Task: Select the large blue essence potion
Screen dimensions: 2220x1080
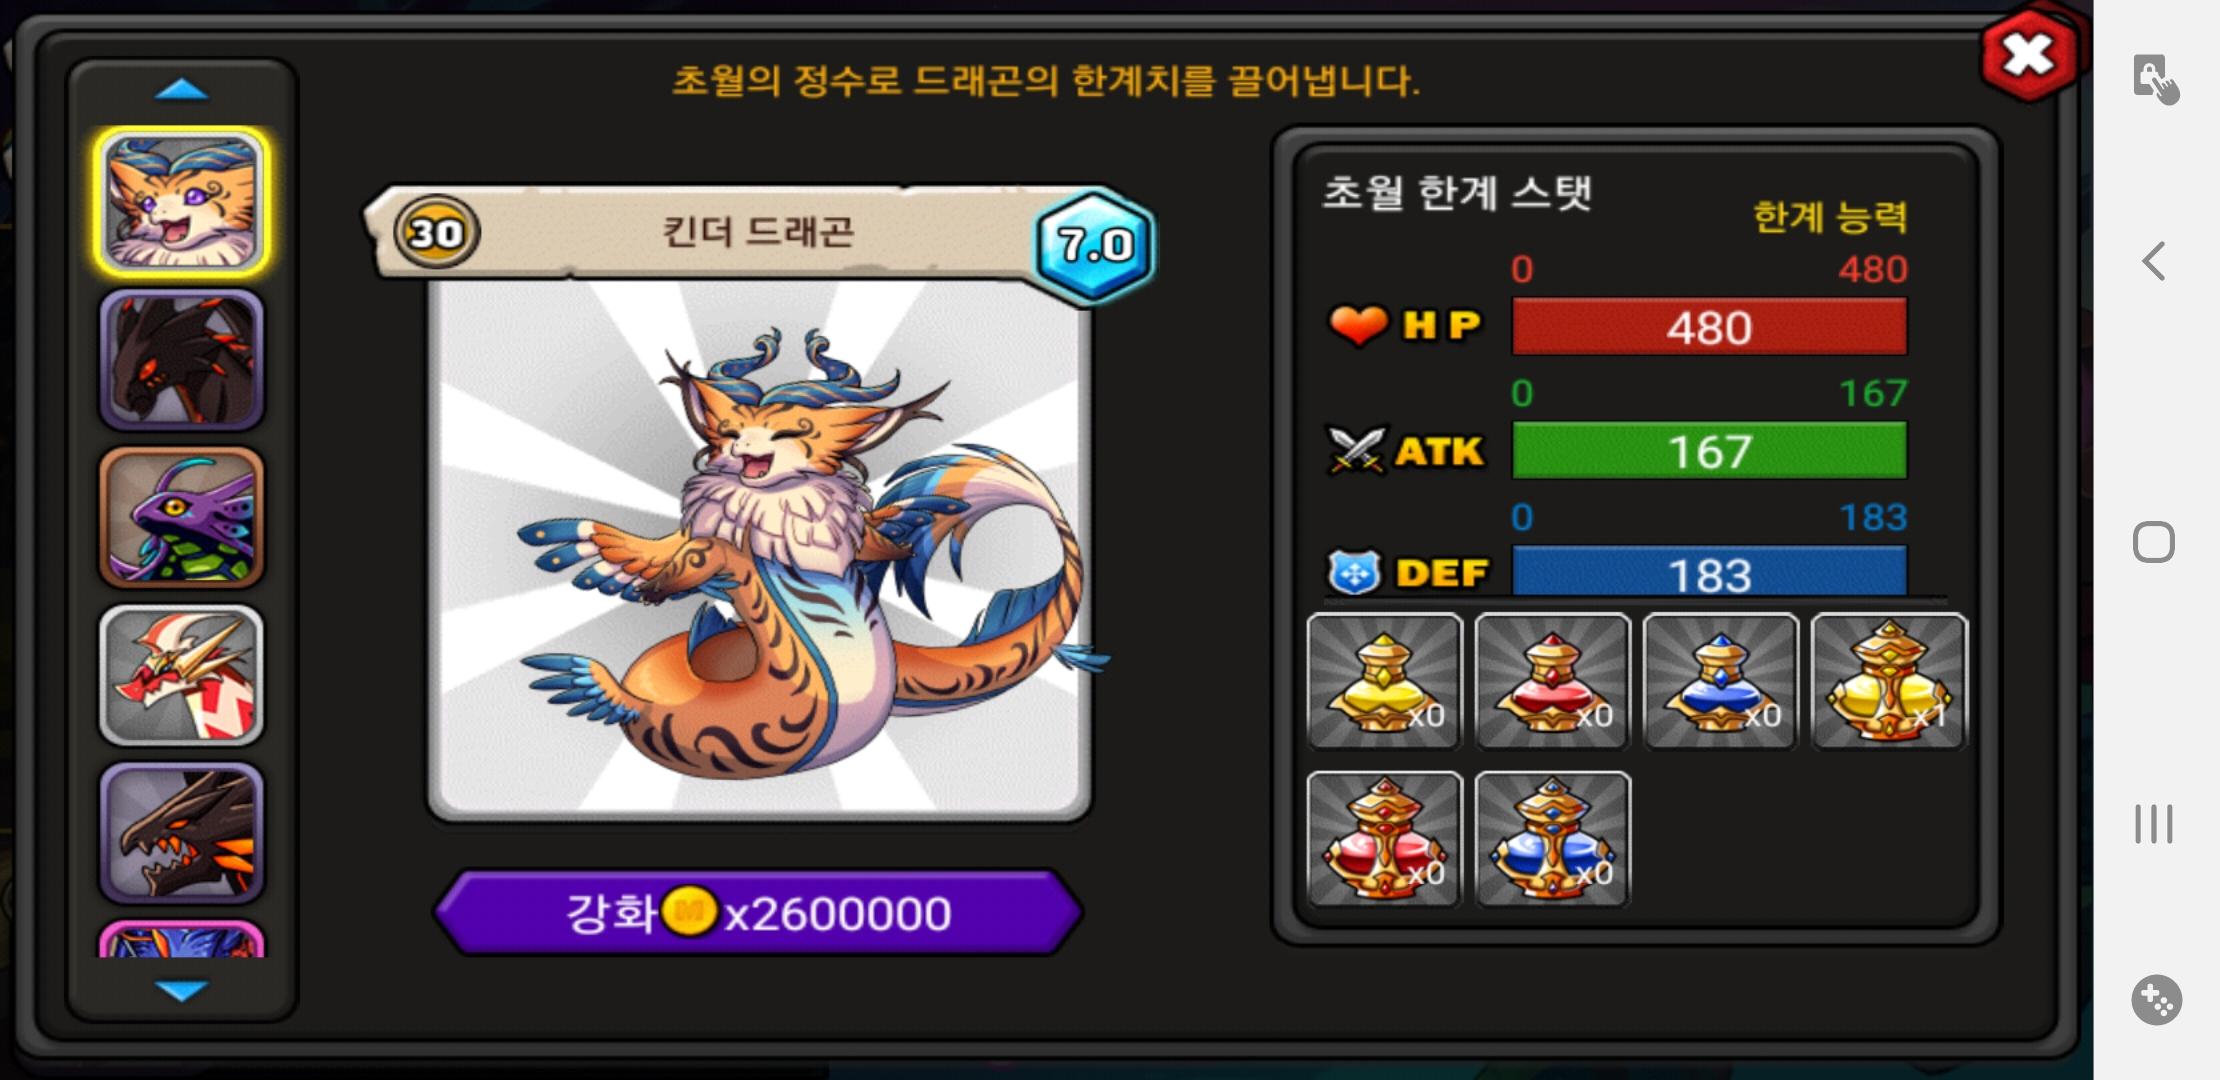Action: 1553,839
